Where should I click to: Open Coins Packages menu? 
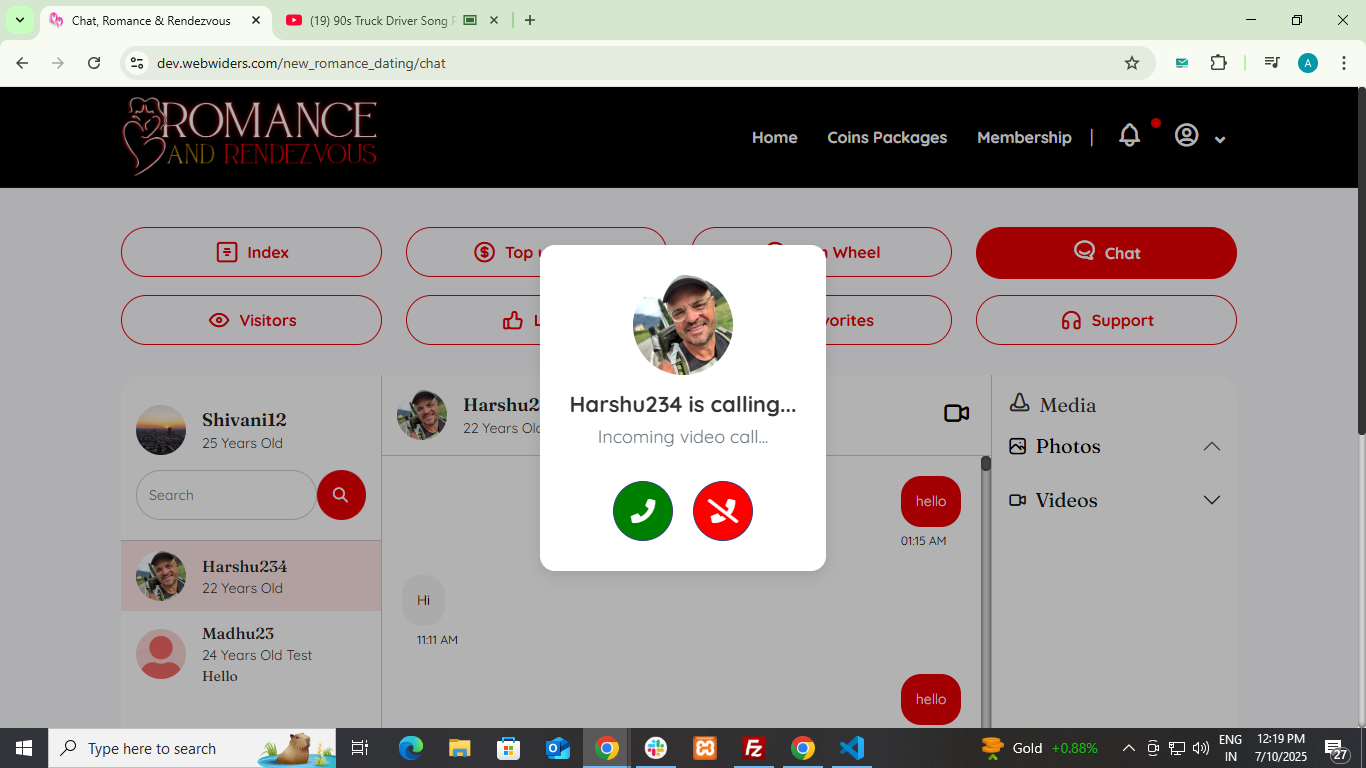[x=887, y=138]
